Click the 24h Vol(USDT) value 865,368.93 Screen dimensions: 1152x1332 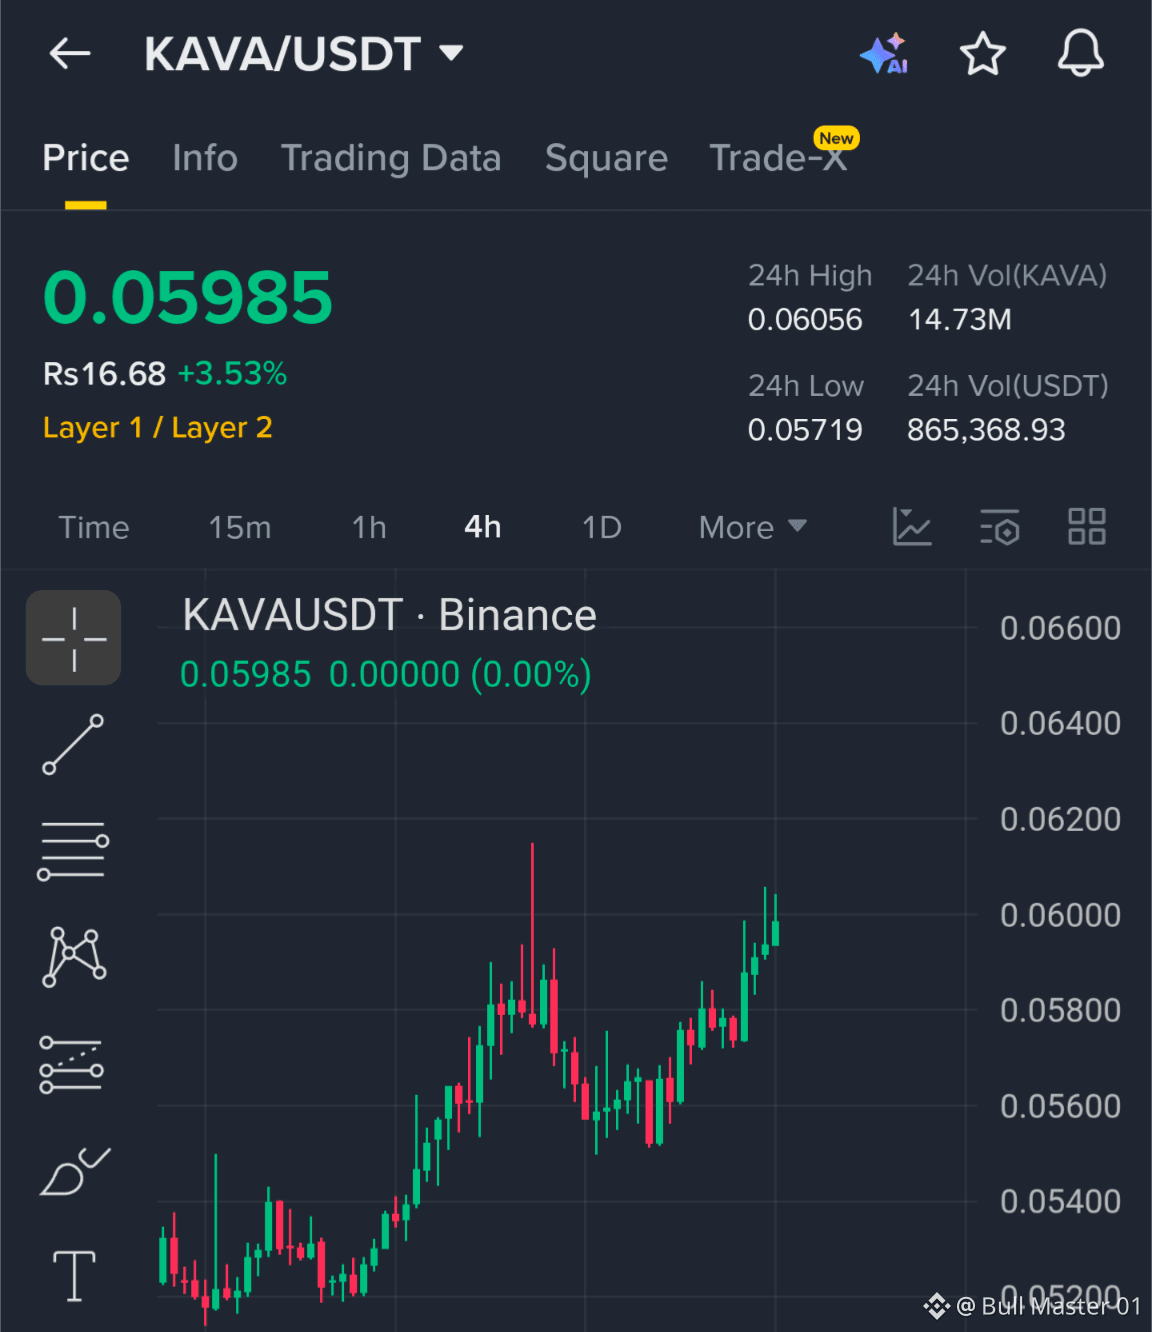click(x=986, y=430)
